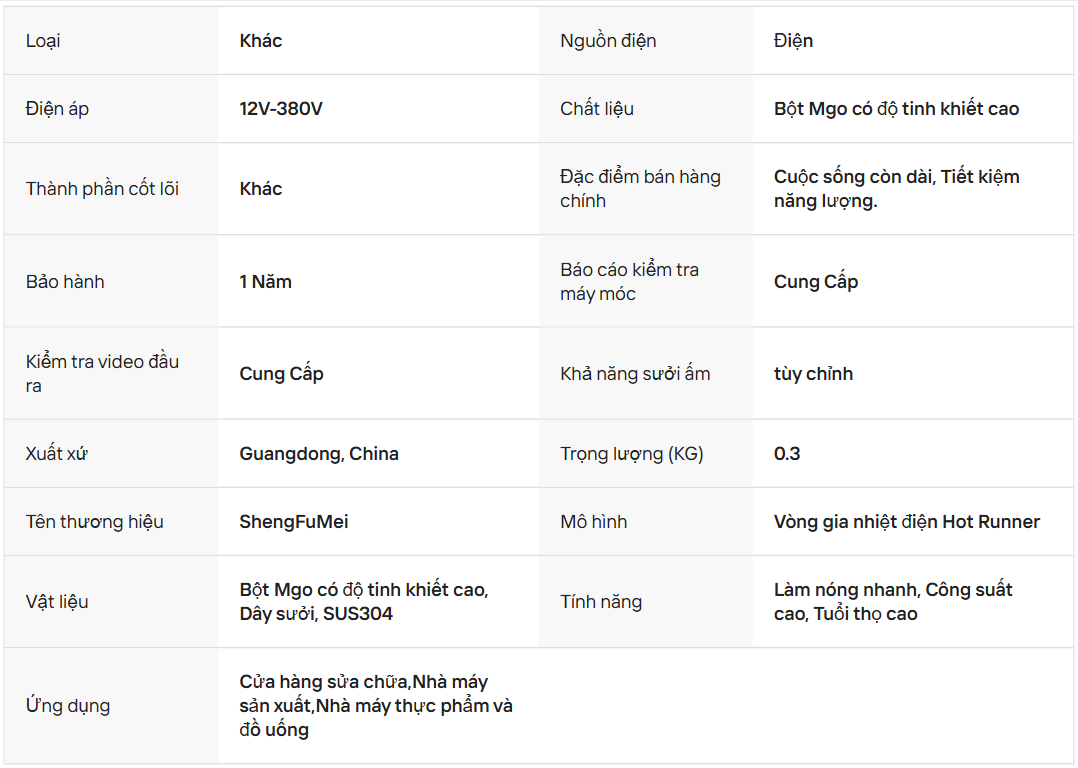
Task: Click the "Loại" attribute label
Action: coord(43,41)
